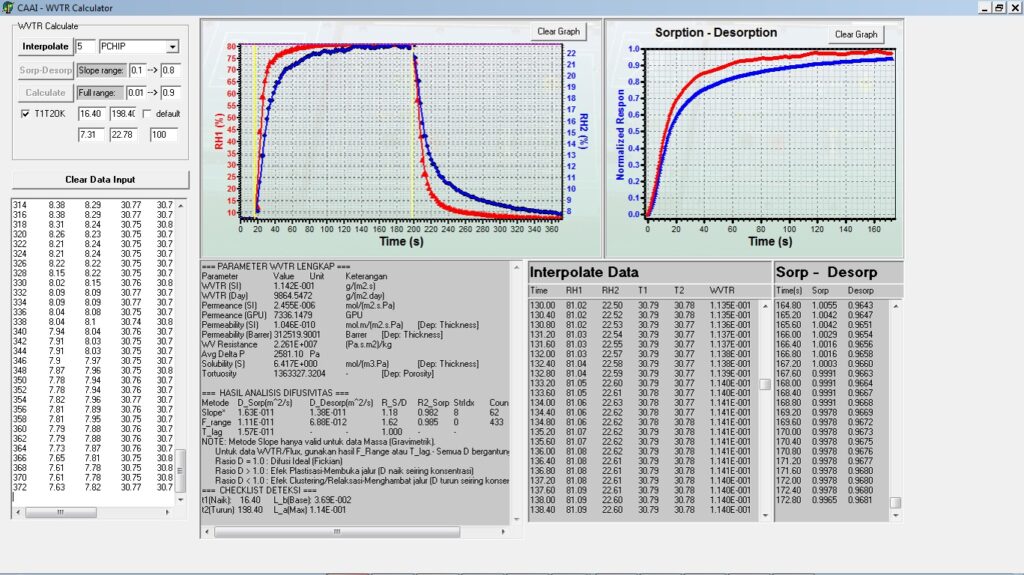Toggle the T1T2OK checkbox

click(x=25, y=114)
